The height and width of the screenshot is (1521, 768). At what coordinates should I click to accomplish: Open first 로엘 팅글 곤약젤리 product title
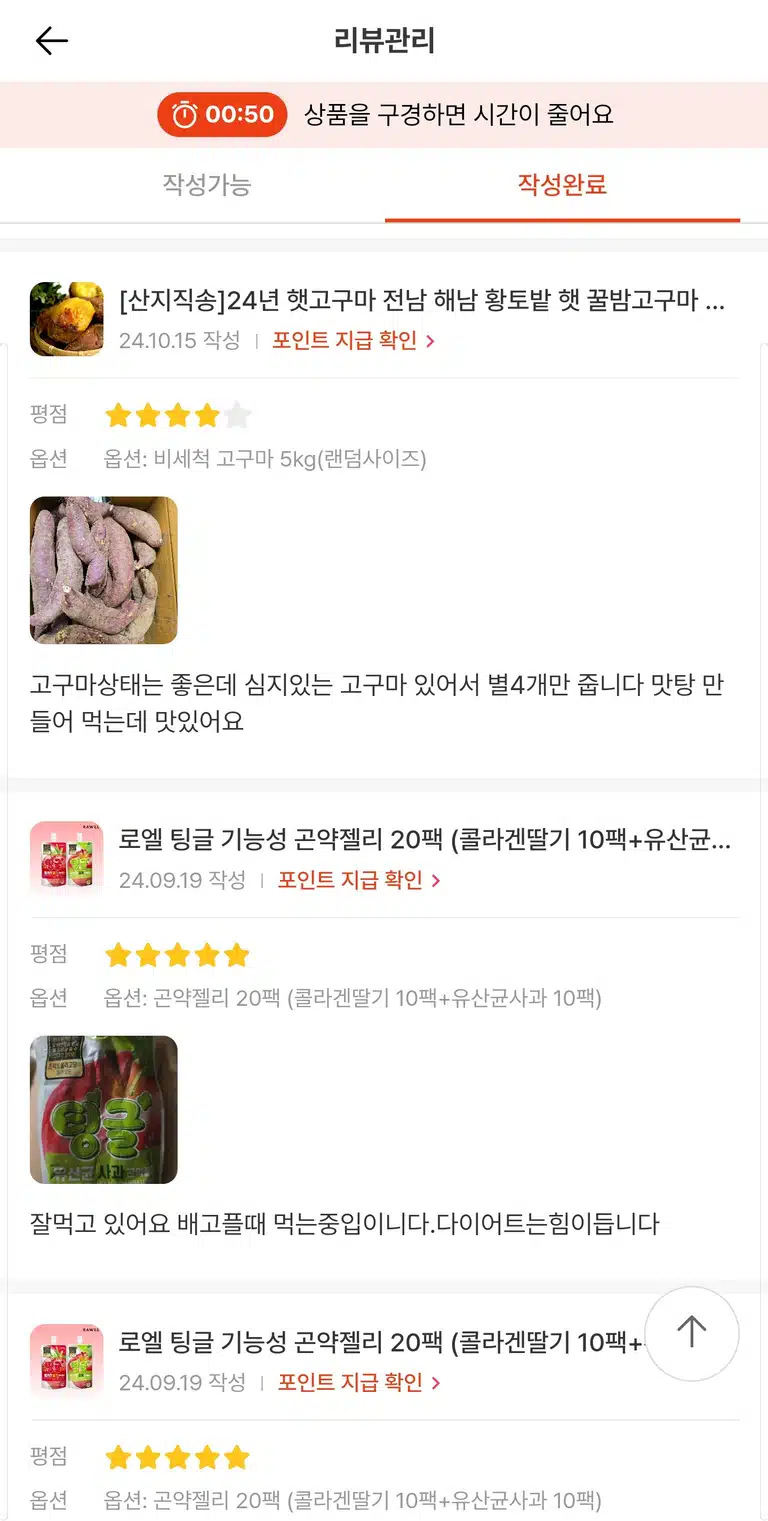(425, 840)
